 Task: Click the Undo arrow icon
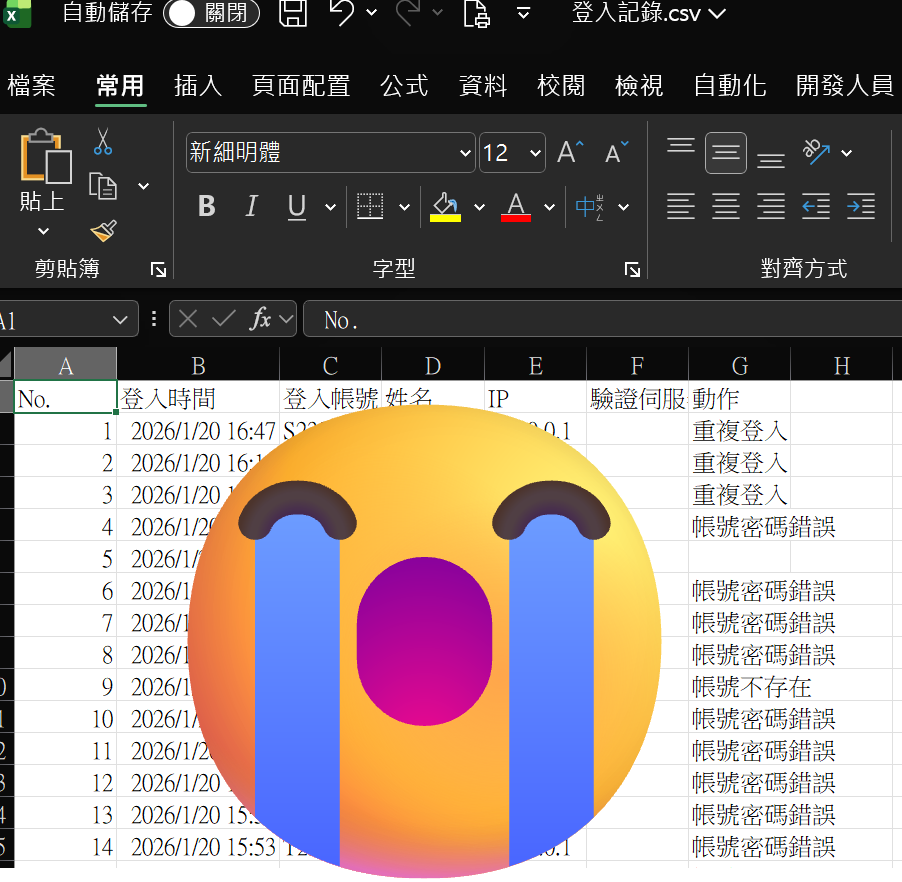342,13
